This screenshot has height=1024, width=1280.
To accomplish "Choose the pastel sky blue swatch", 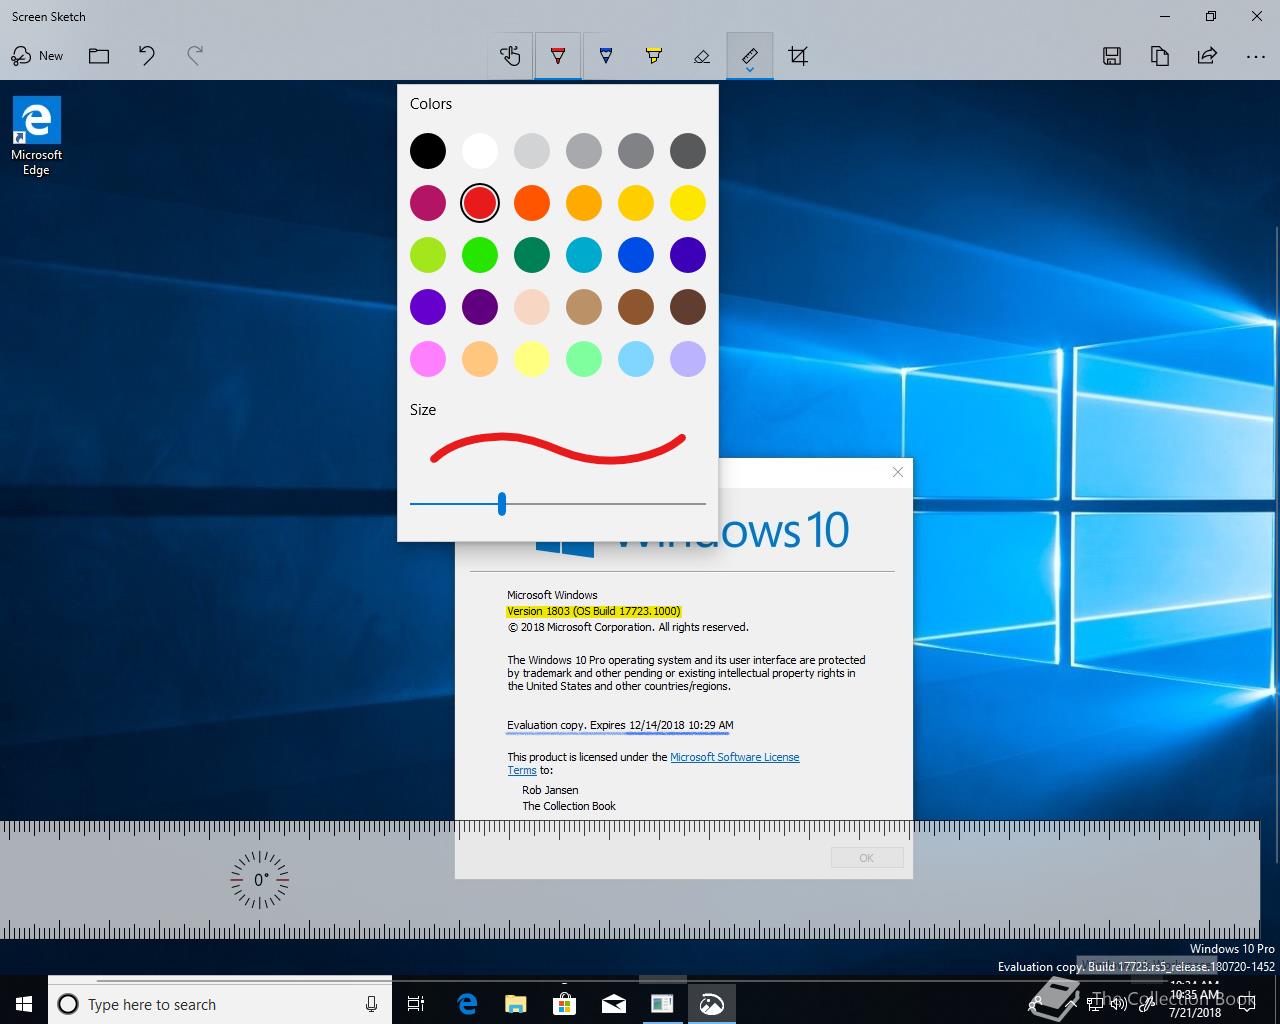I will tap(636, 359).
